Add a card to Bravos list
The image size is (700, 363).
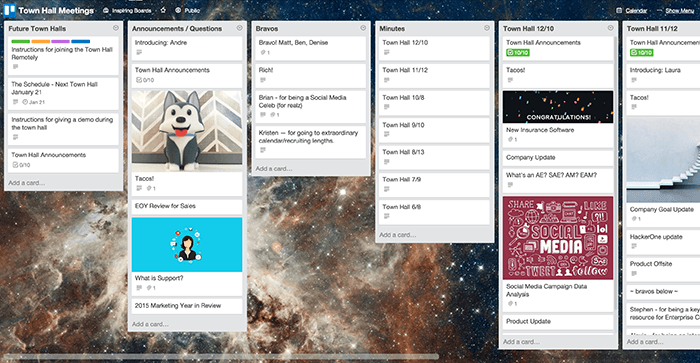click(274, 169)
